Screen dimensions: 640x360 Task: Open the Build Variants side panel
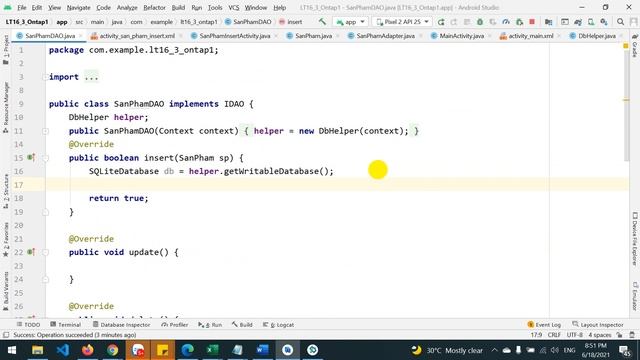(6, 291)
